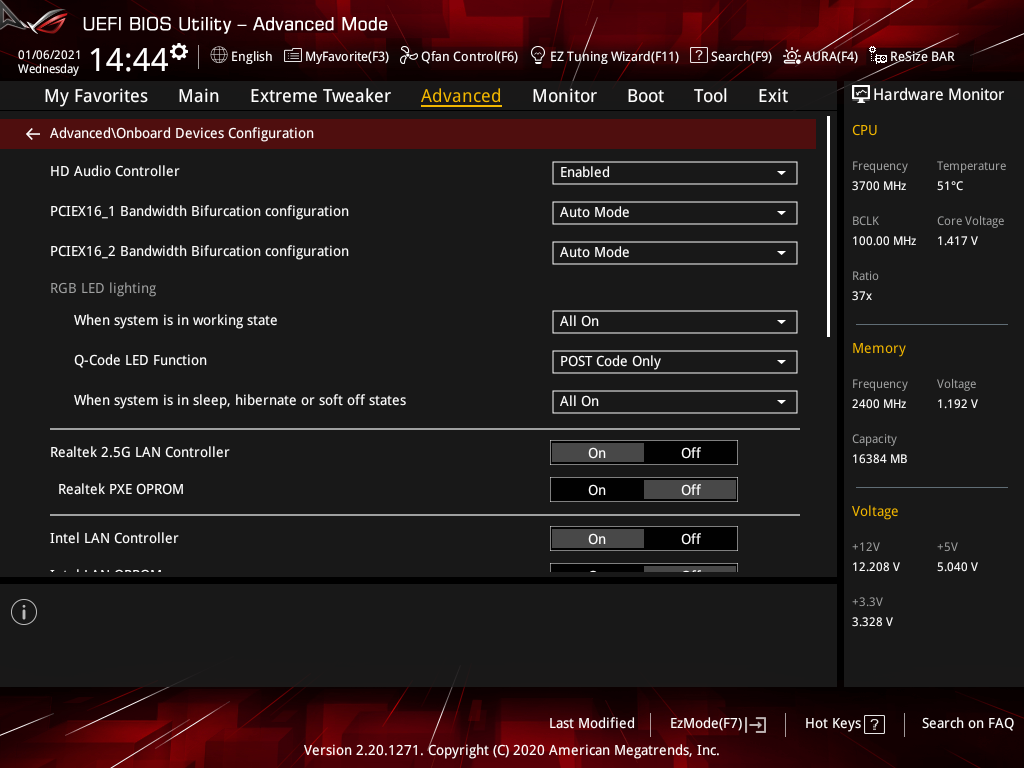Open MyFavorite list icon

[293, 56]
